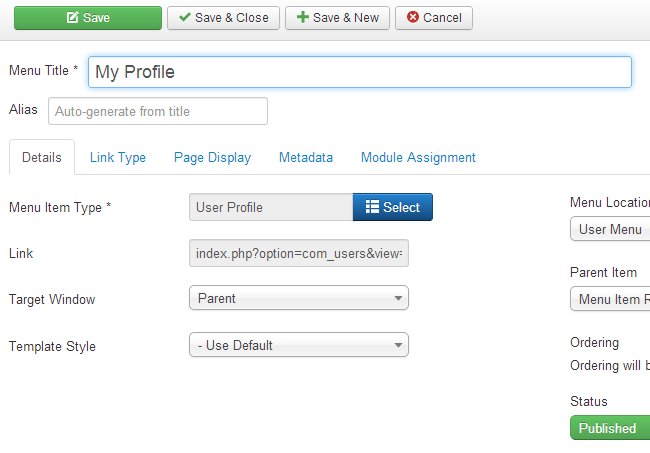Screen dimensions: 650x453
Task: Open the Target Window dropdown
Action: (299, 298)
